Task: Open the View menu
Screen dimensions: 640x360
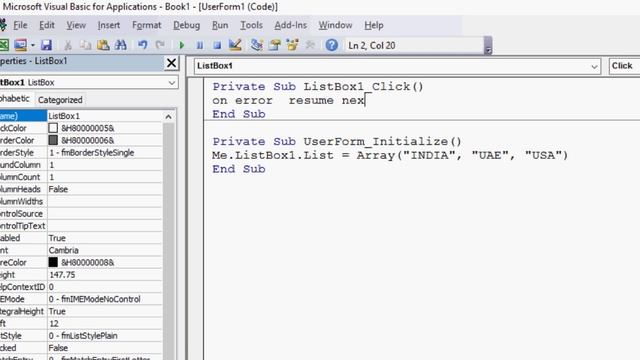Action: click(x=76, y=25)
